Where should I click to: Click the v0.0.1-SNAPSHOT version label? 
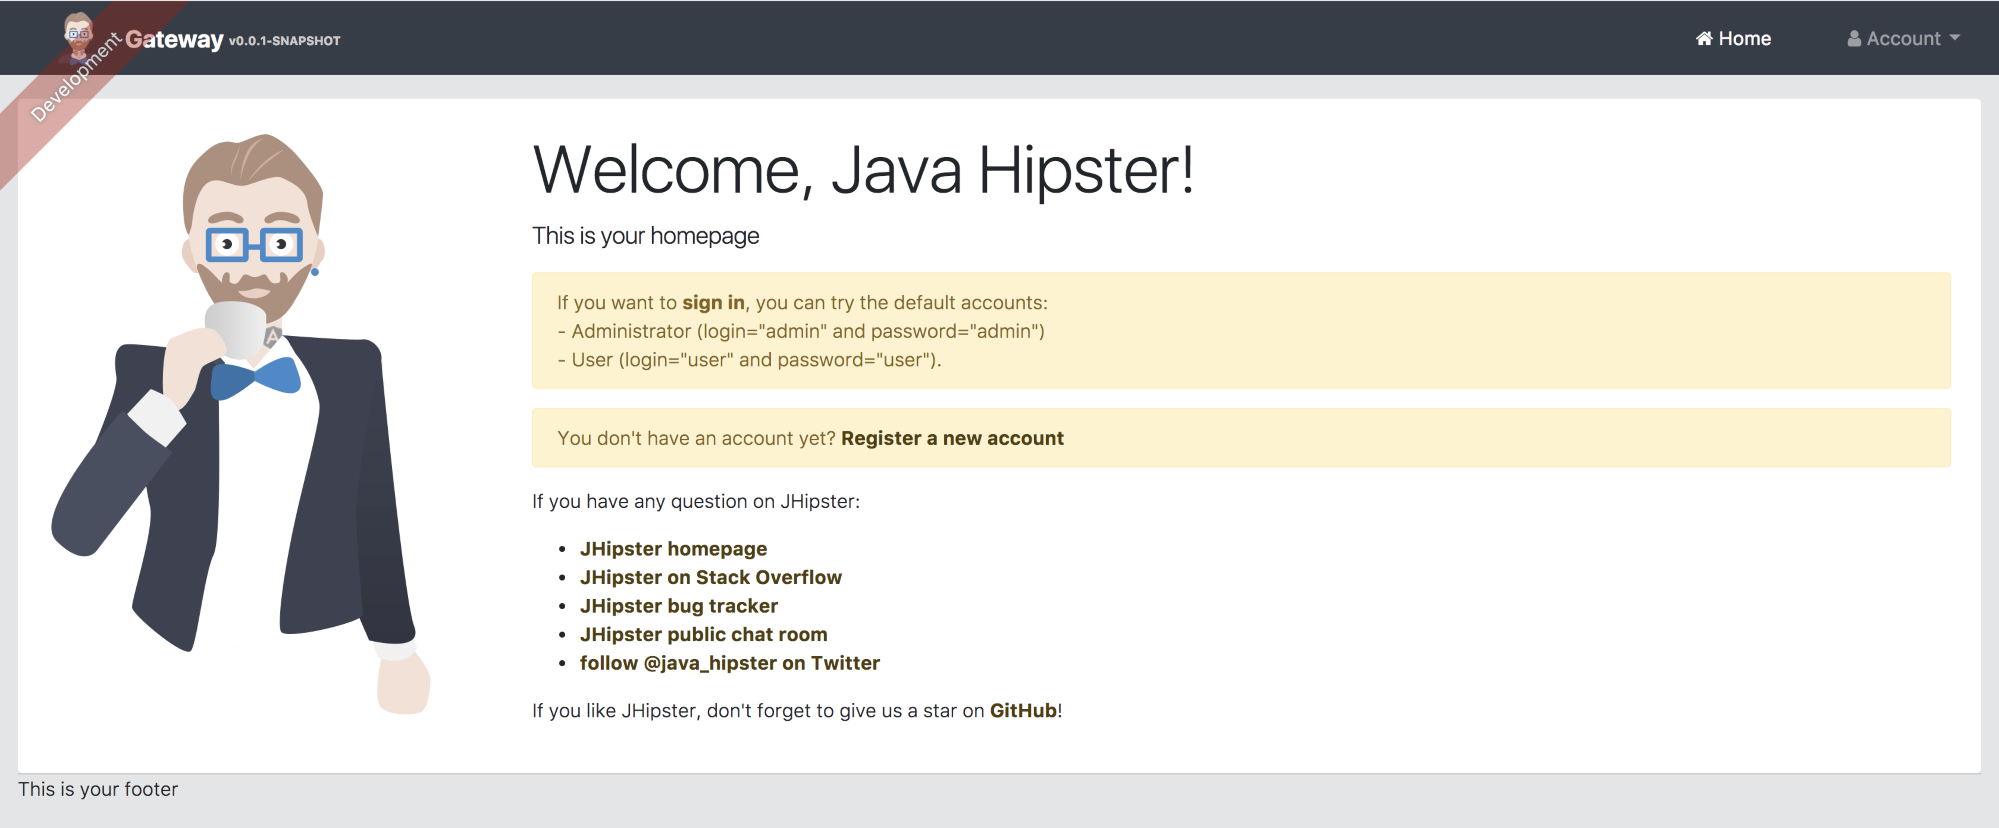(x=285, y=41)
